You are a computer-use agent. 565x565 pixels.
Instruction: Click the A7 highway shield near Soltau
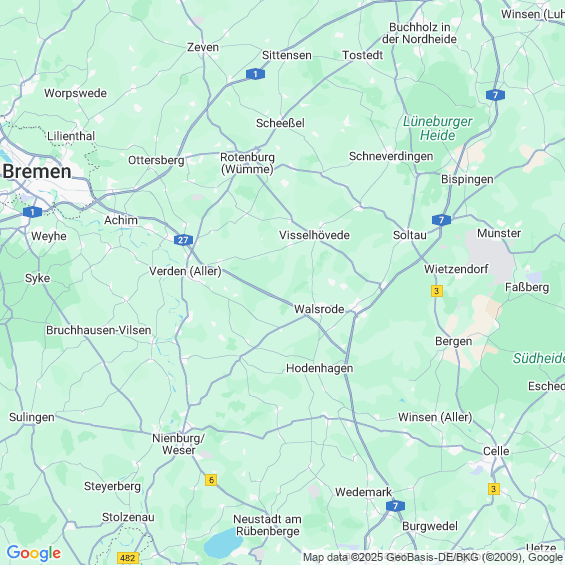tap(441, 220)
